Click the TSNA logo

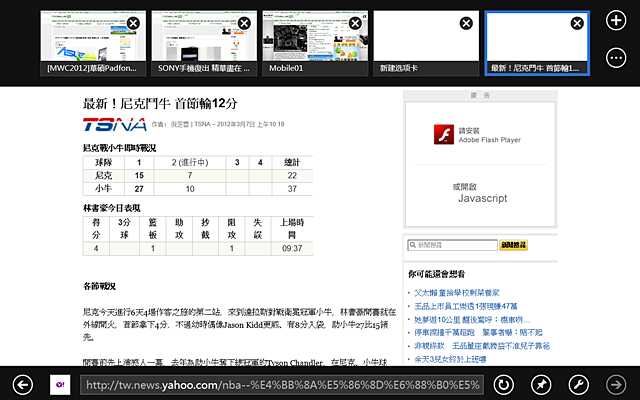pyautogui.click(x=115, y=124)
